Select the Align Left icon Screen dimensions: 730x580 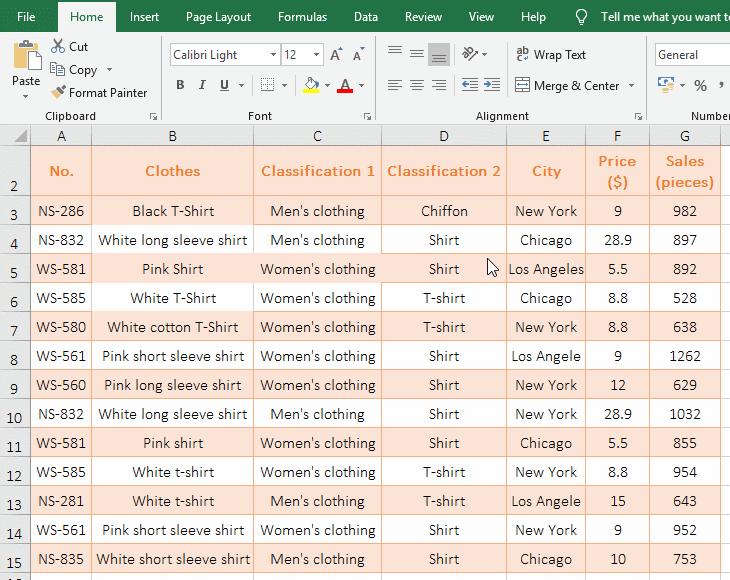click(394, 86)
